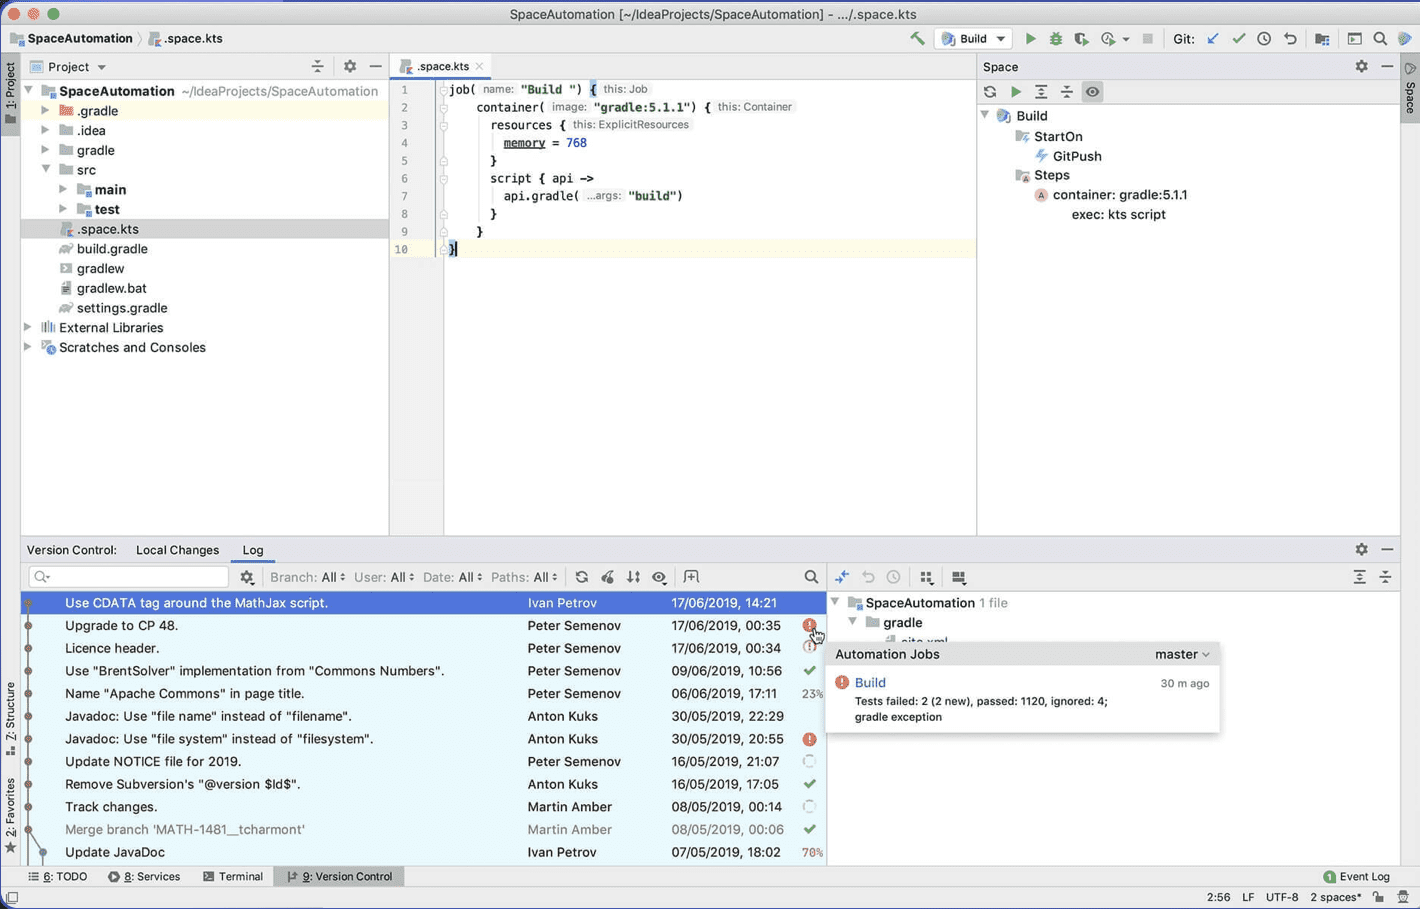
Task: Collapse the Build node in Space panel
Action: click(x=985, y=116)
